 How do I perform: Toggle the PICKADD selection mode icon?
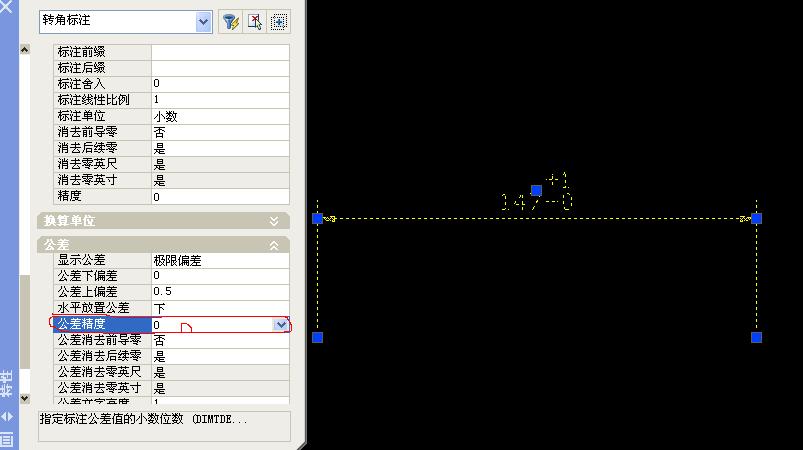click(x=279, y=22)
